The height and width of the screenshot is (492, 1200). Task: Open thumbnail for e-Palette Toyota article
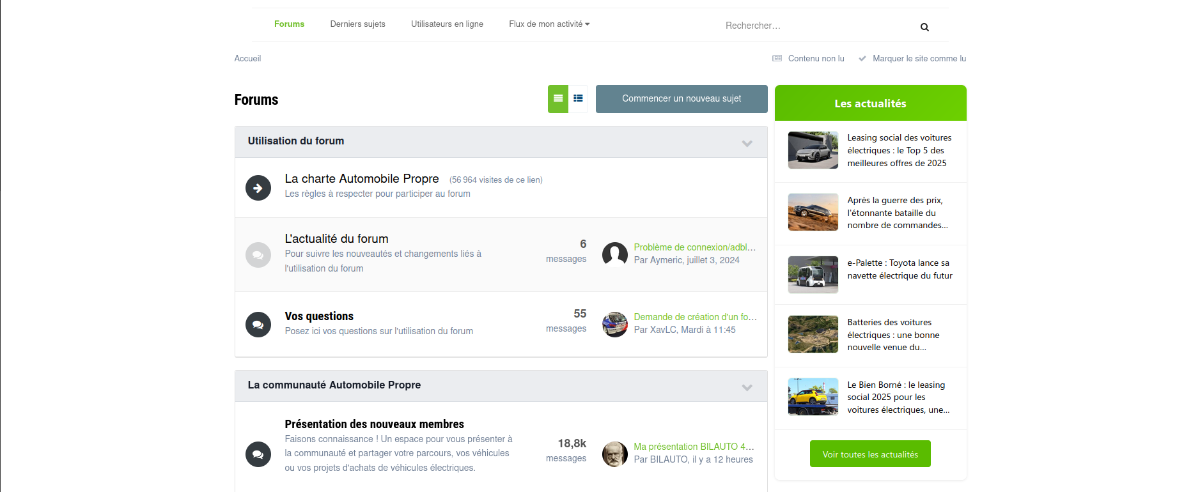tap(813, 274)
